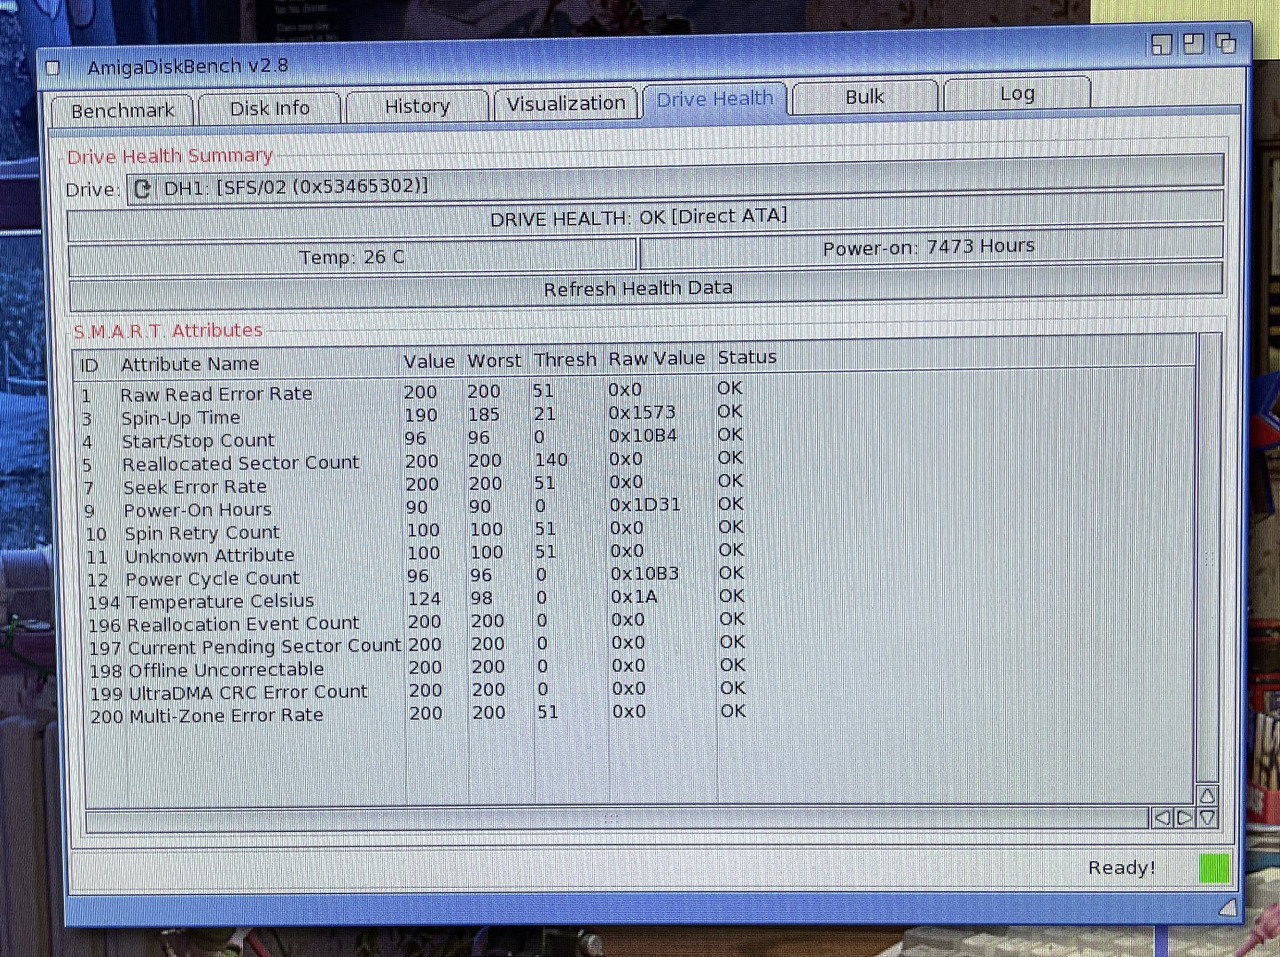This screenshot has width=1280, height=957.
Task: Click the Thresh column header
Action: point(565,359)
